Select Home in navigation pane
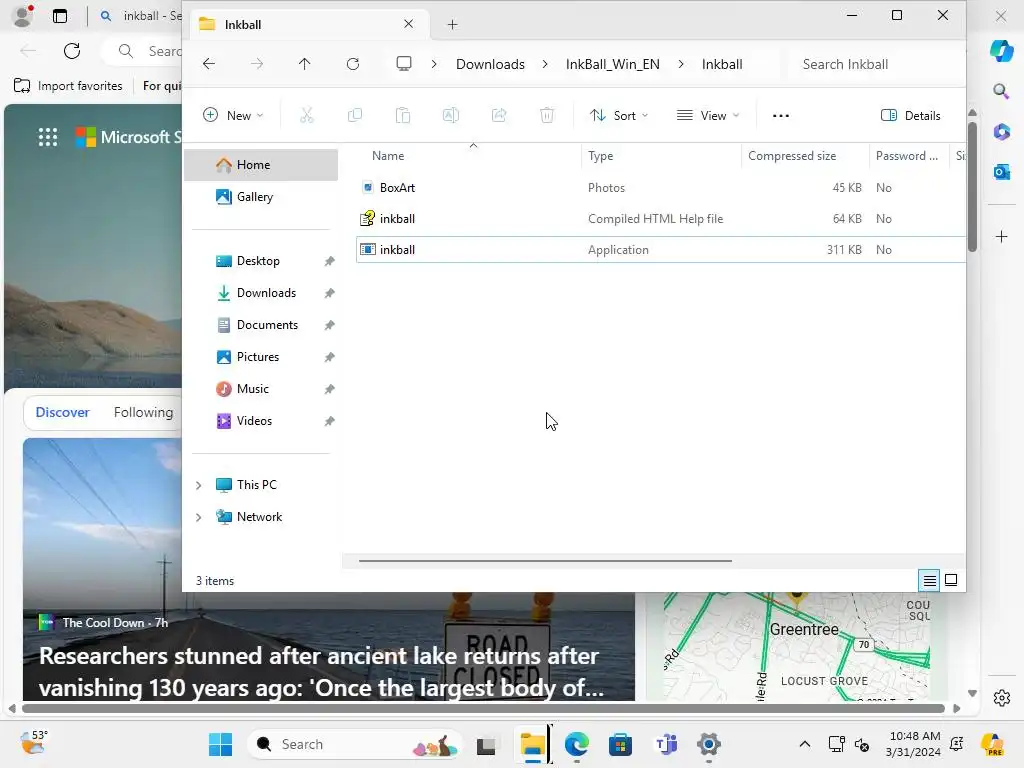 (261, 165)
